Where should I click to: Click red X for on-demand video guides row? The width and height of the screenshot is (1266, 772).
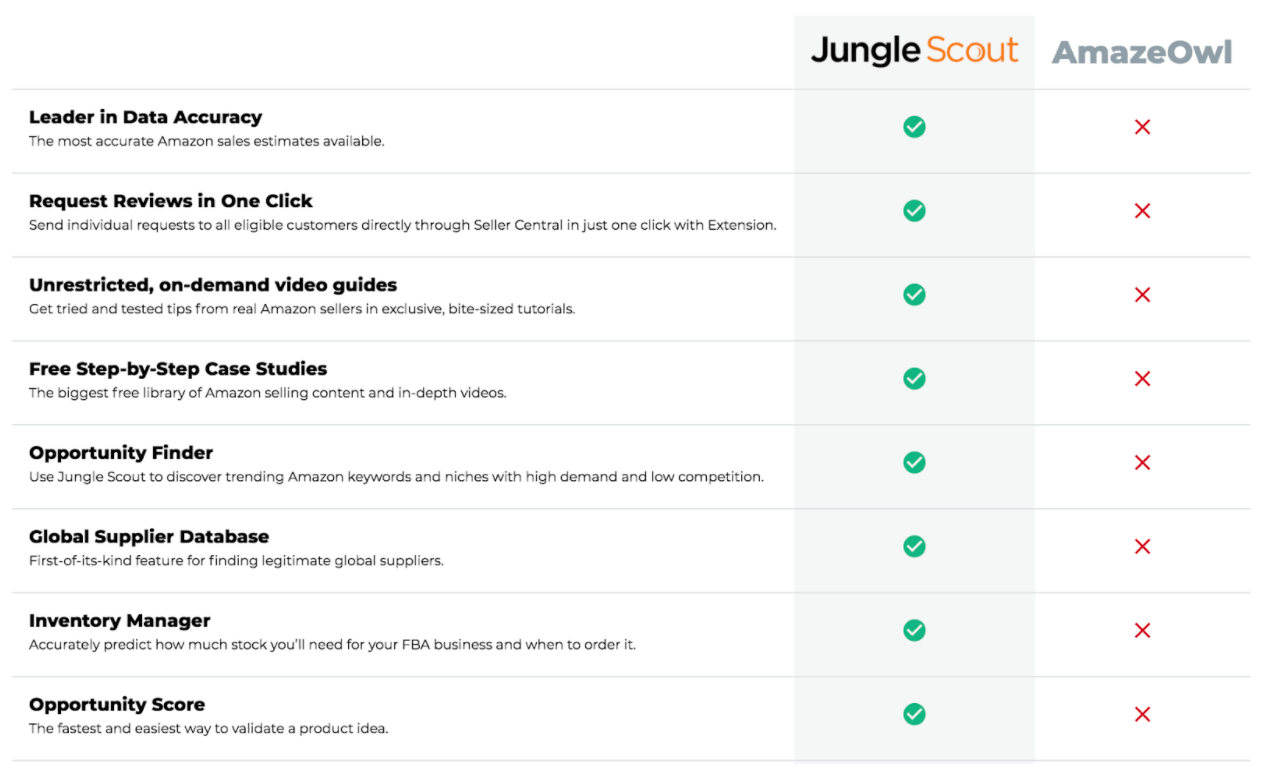(x=1142, y=295)
